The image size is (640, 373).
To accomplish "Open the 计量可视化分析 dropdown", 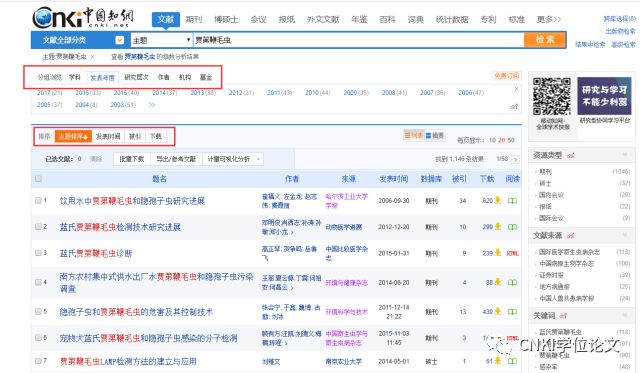I will click(x=234, y=159).
